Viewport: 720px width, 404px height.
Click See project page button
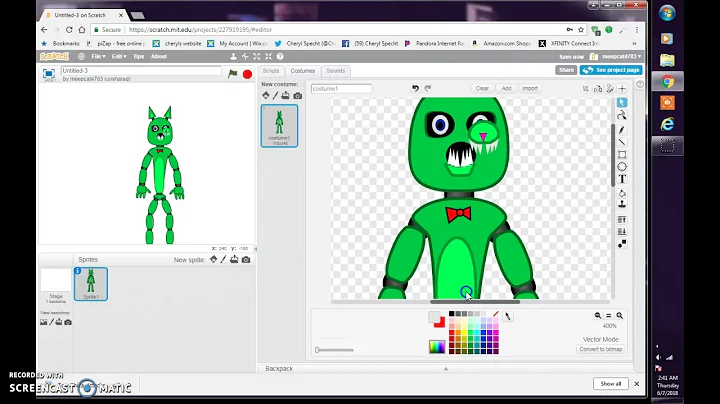click(x=611, y=70)
